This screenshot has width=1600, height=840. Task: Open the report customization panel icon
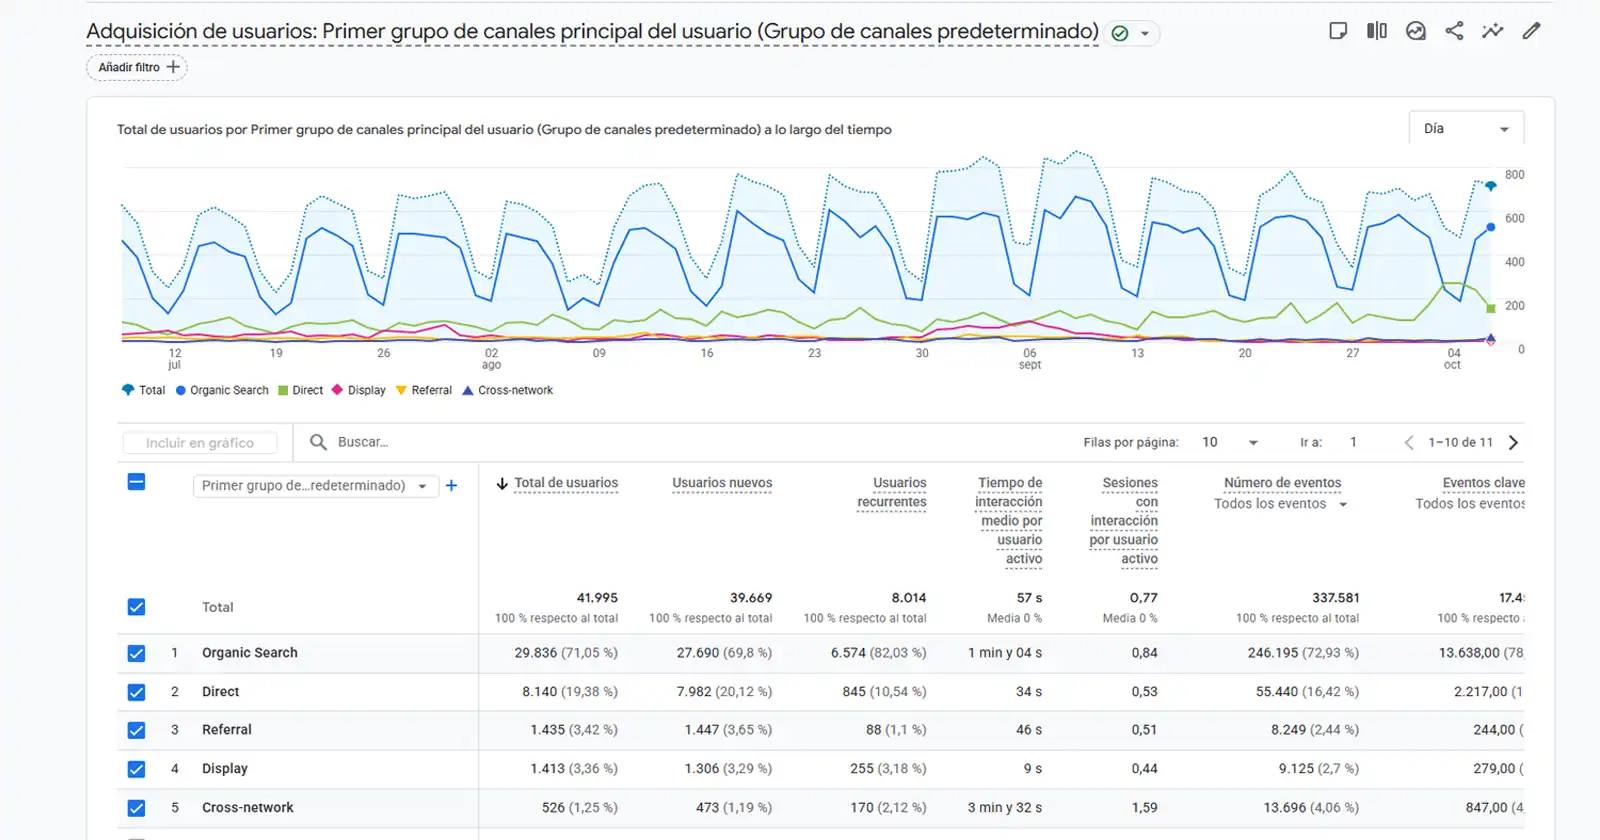pos(1338,31)
